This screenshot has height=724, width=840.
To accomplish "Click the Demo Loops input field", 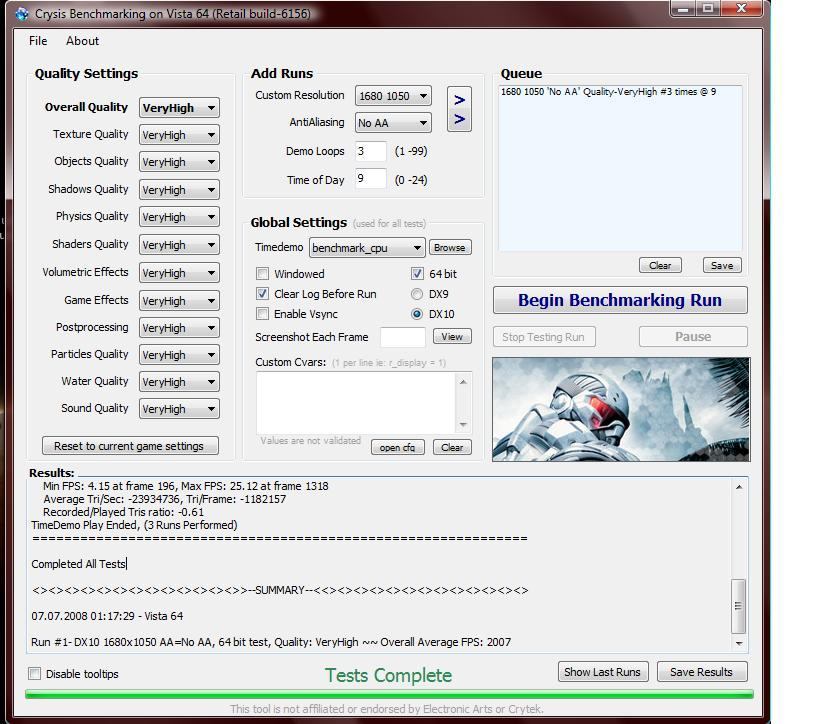I will point(371,151).
